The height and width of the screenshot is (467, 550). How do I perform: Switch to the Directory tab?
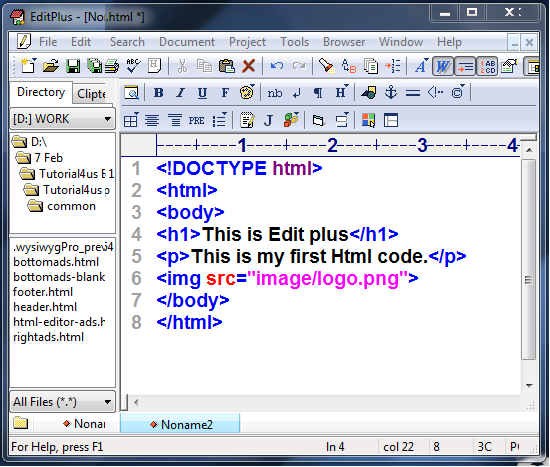pos(41,92)
